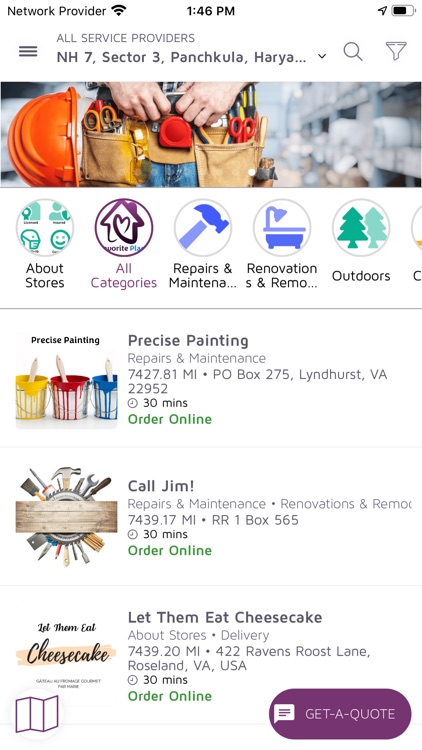Expand the location dropdown chevron
Viewport: 422px width, 750px height.
322,56
